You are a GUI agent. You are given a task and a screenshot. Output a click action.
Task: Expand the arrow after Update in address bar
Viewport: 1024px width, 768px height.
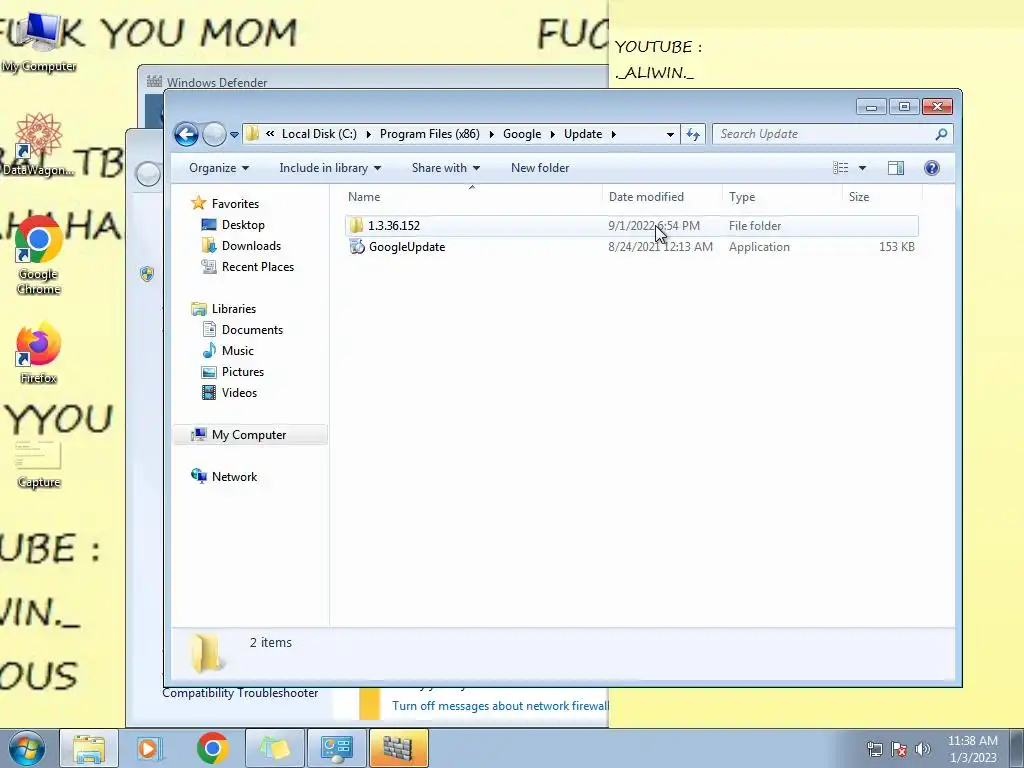pyautogui.click(x=614, y=135)
